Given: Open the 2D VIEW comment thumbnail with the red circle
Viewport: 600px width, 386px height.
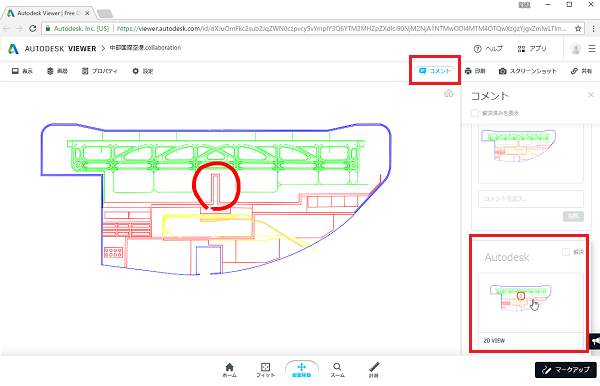Looking at the screenshot, I should point(531,302).
